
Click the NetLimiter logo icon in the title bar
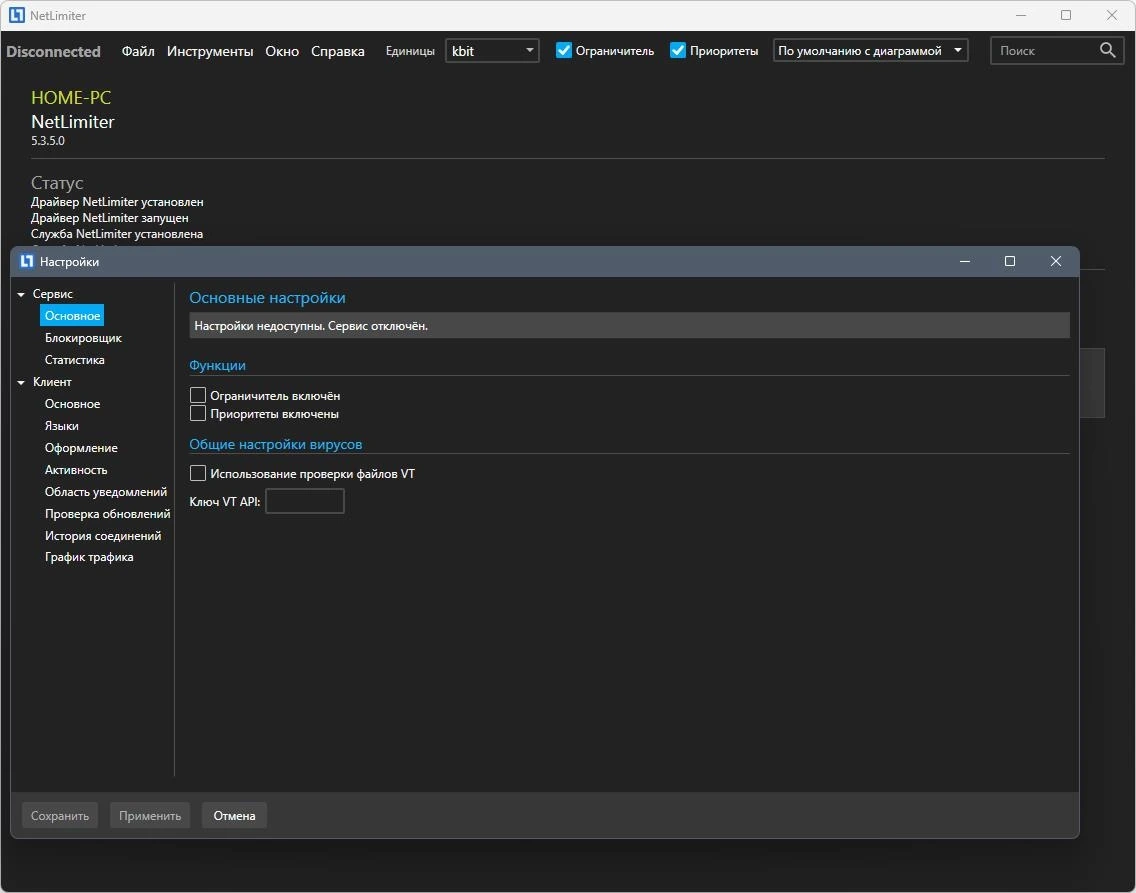[16, 15]
